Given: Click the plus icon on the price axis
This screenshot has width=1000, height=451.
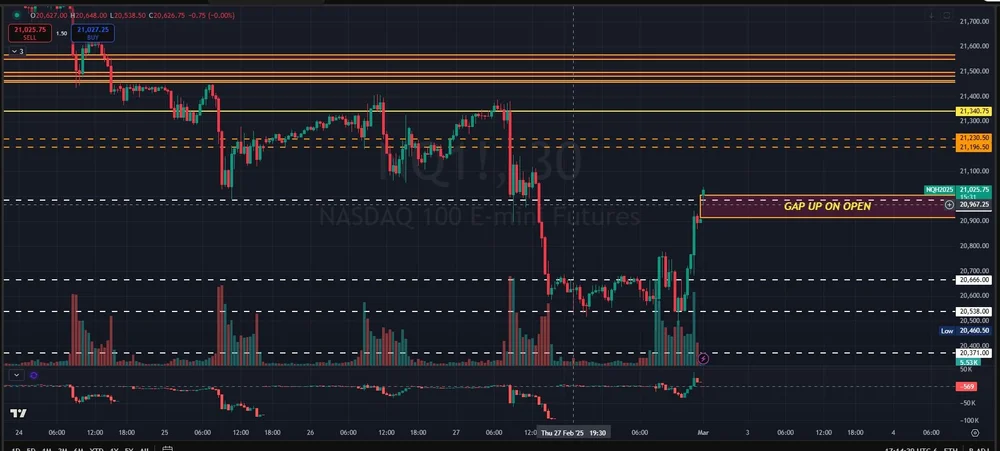Looking at the screenshot, I should (x=949, y=205).
